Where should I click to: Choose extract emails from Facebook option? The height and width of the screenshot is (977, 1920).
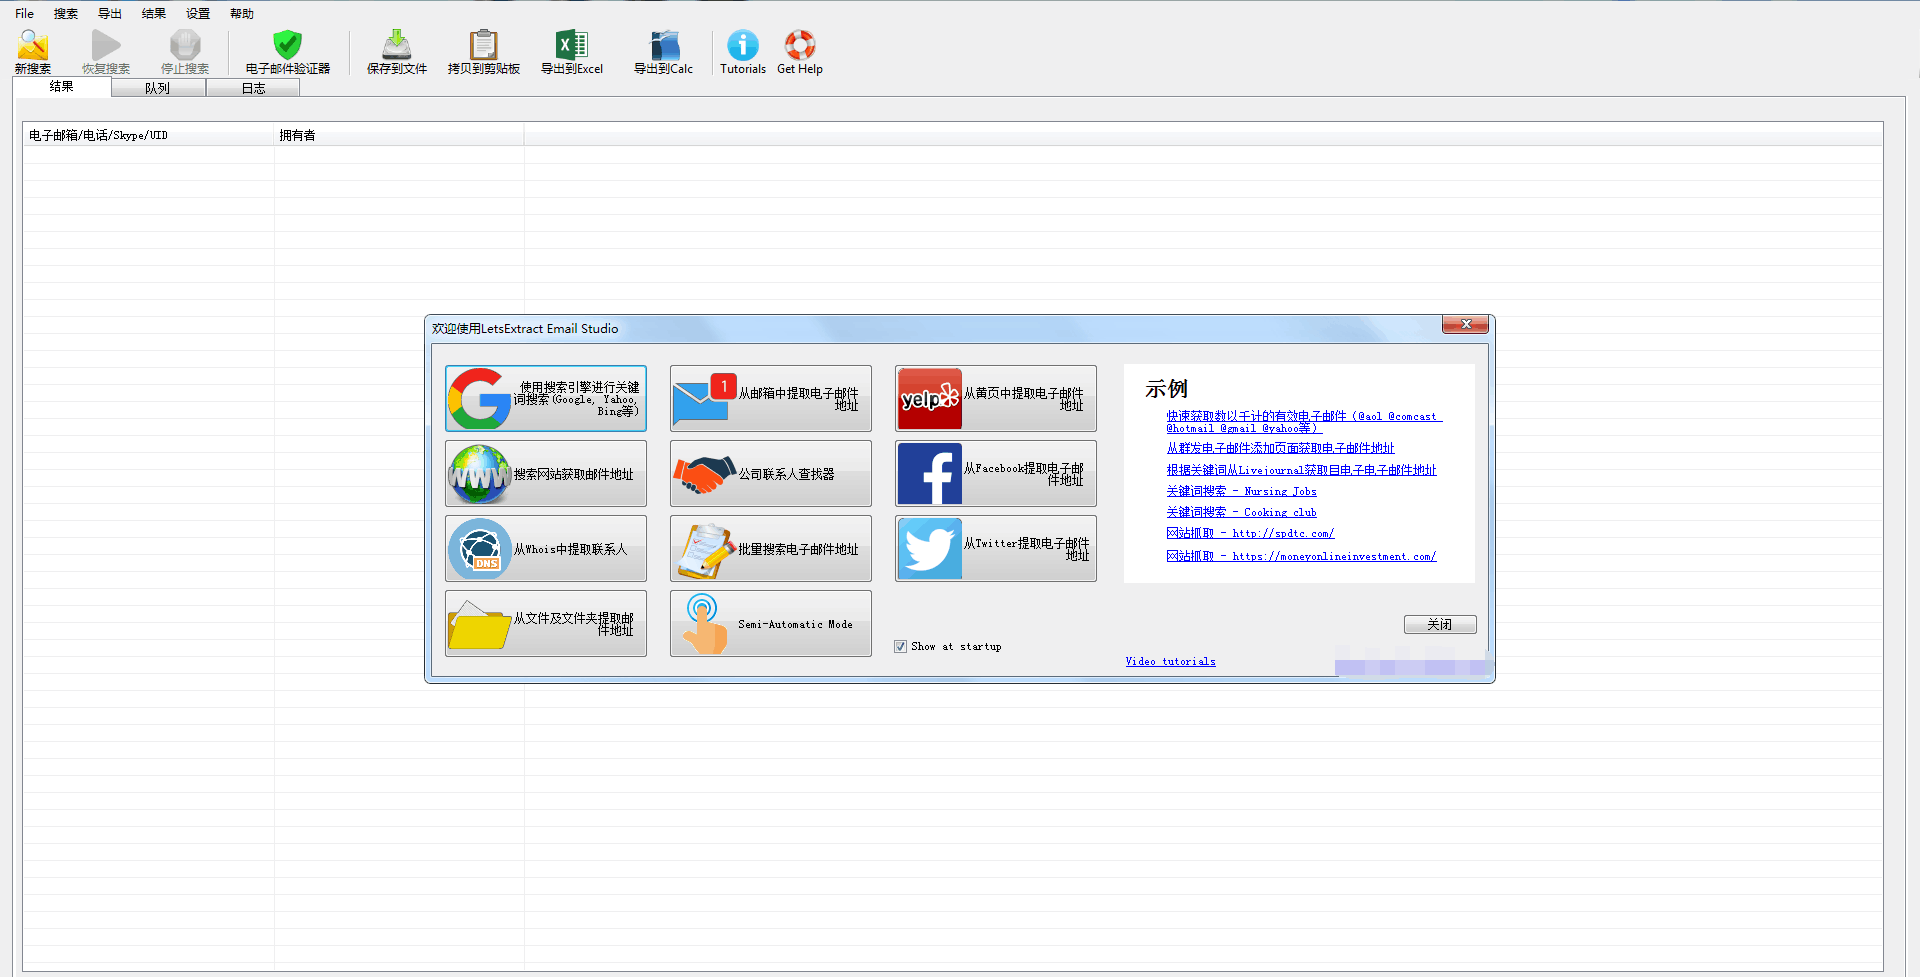pyautogui.click(x=995, y=474)
